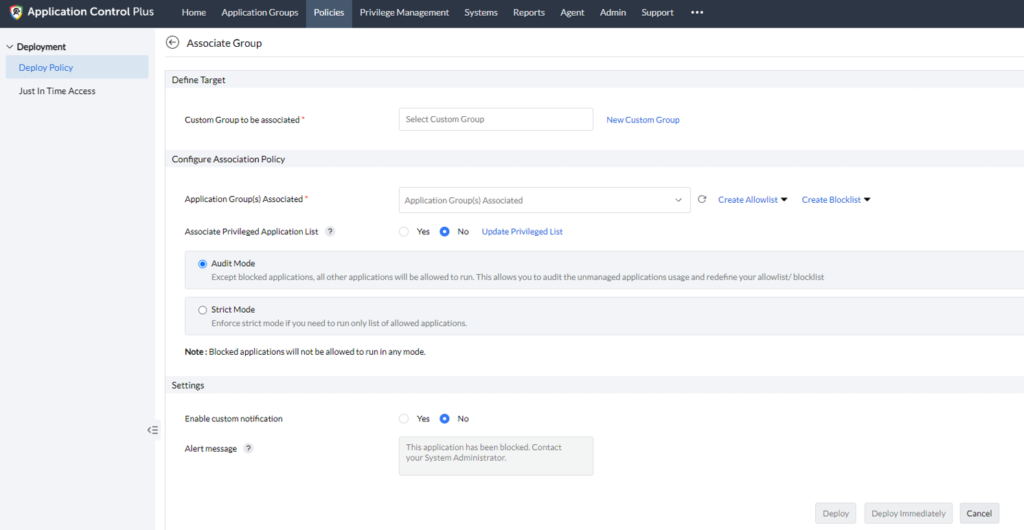Click inside the Alert message text box

pyautogui.click(x=496, y=456)
